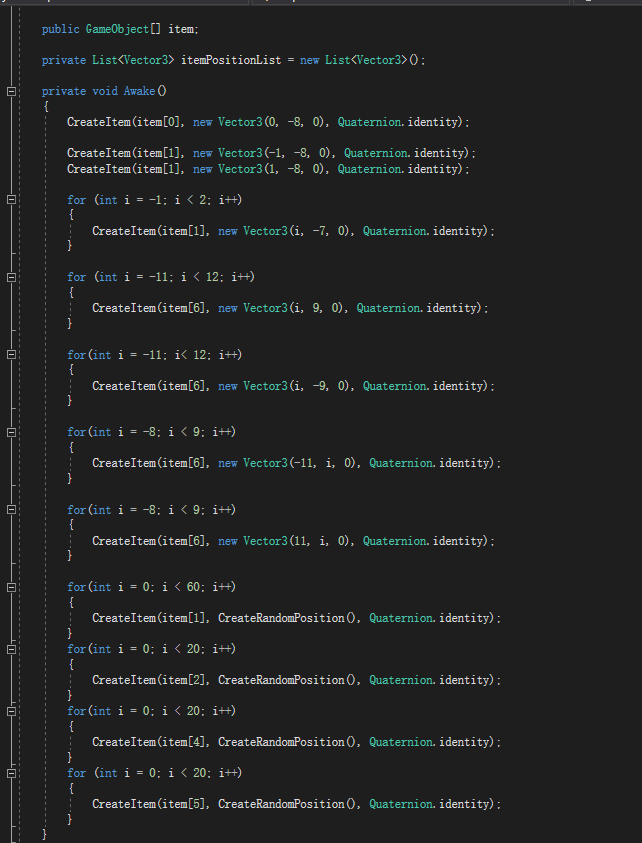This screenshot has width=642, height=843.
Task: Click the GameObject type in the item declaration
Action: pos(117,29)
